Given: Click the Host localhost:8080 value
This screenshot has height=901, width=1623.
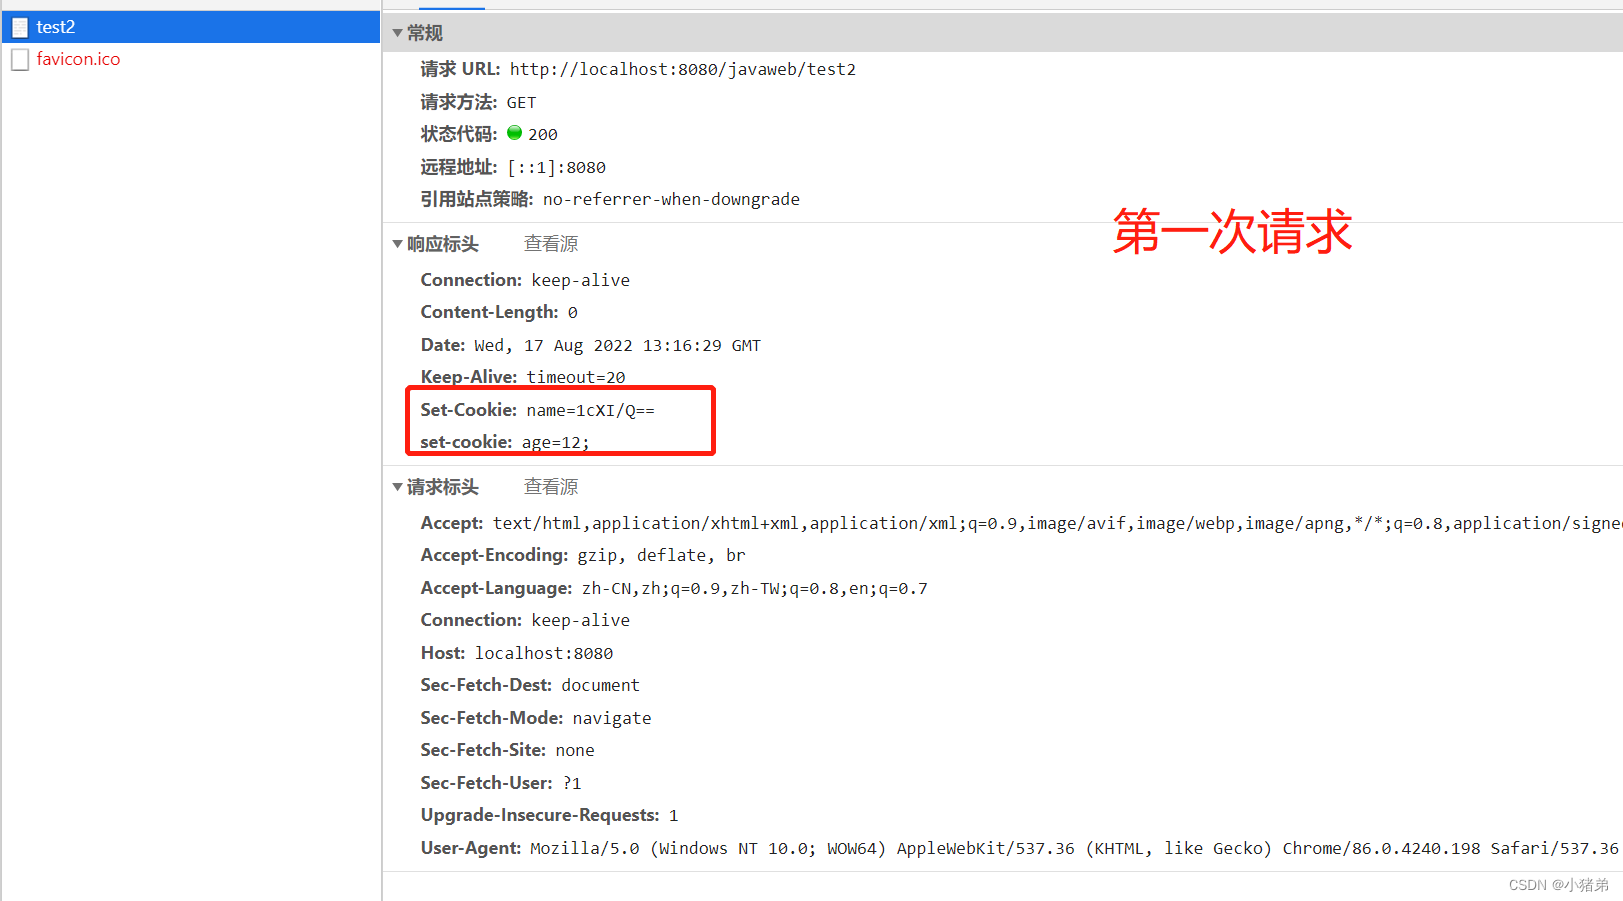Looking at the screenshot, I should click(544, 653).
